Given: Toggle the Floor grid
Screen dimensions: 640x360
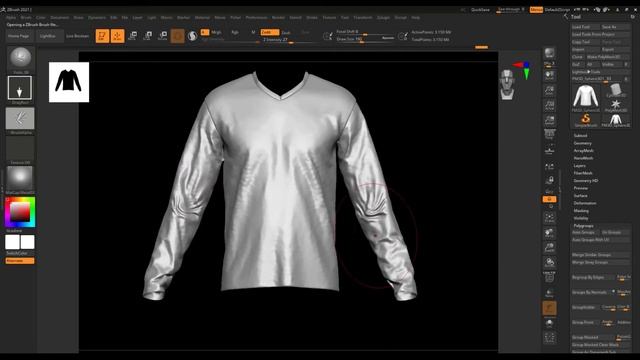Looking at the screenshot, I should click(x=549, y=151).
